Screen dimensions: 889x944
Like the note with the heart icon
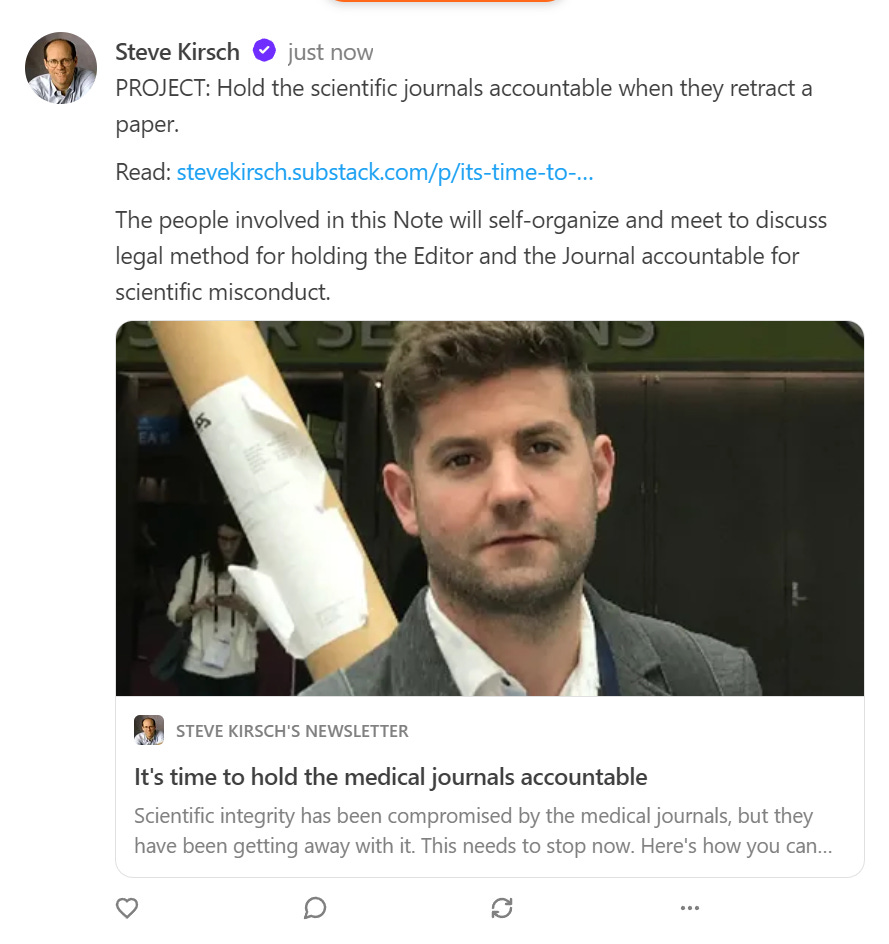pos(127,908)
